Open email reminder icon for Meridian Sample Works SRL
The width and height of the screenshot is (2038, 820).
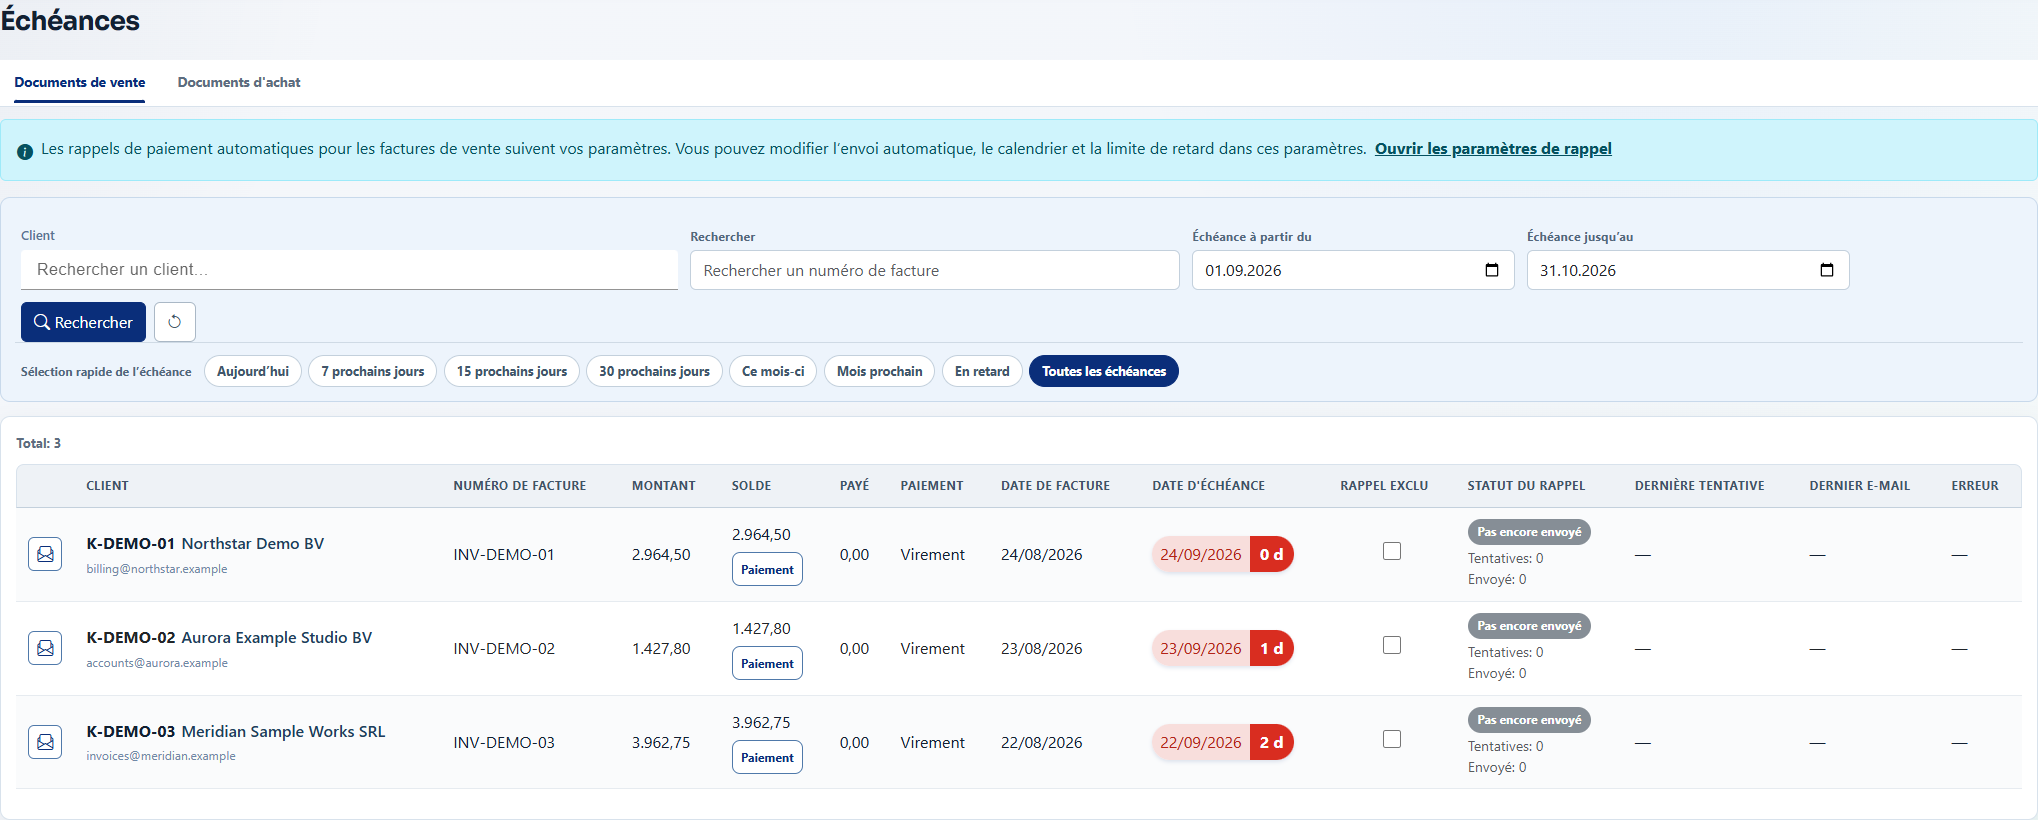pos(45,742)
